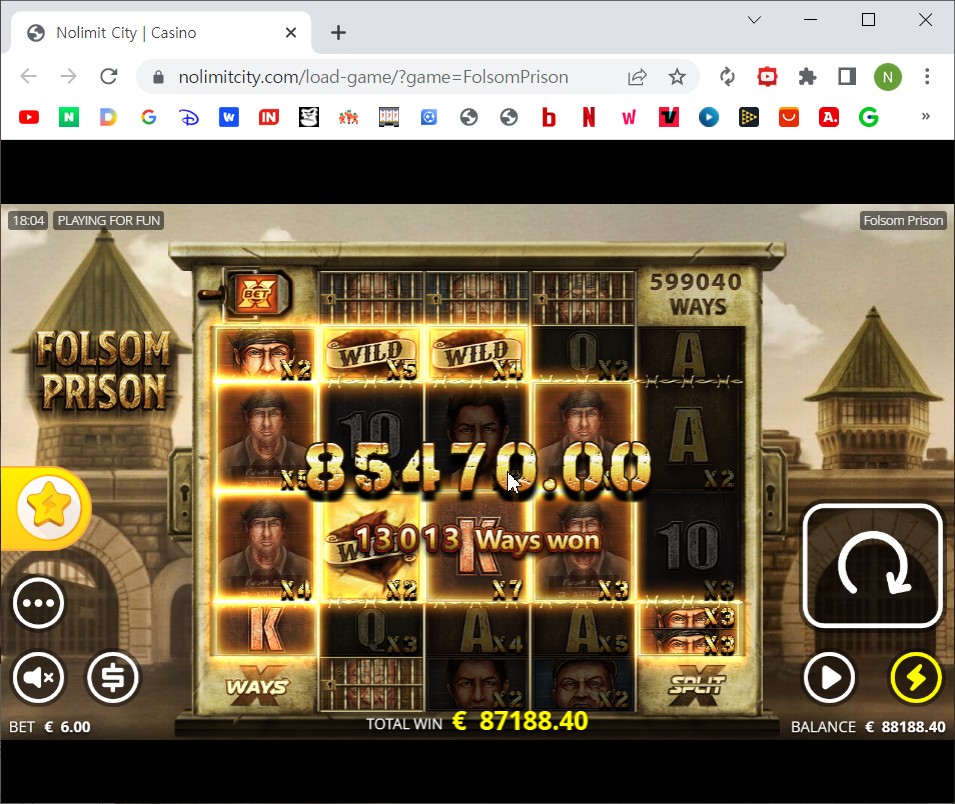
Task: Close the Nolimit City Casino tab
Action: [x=291, y=32]
